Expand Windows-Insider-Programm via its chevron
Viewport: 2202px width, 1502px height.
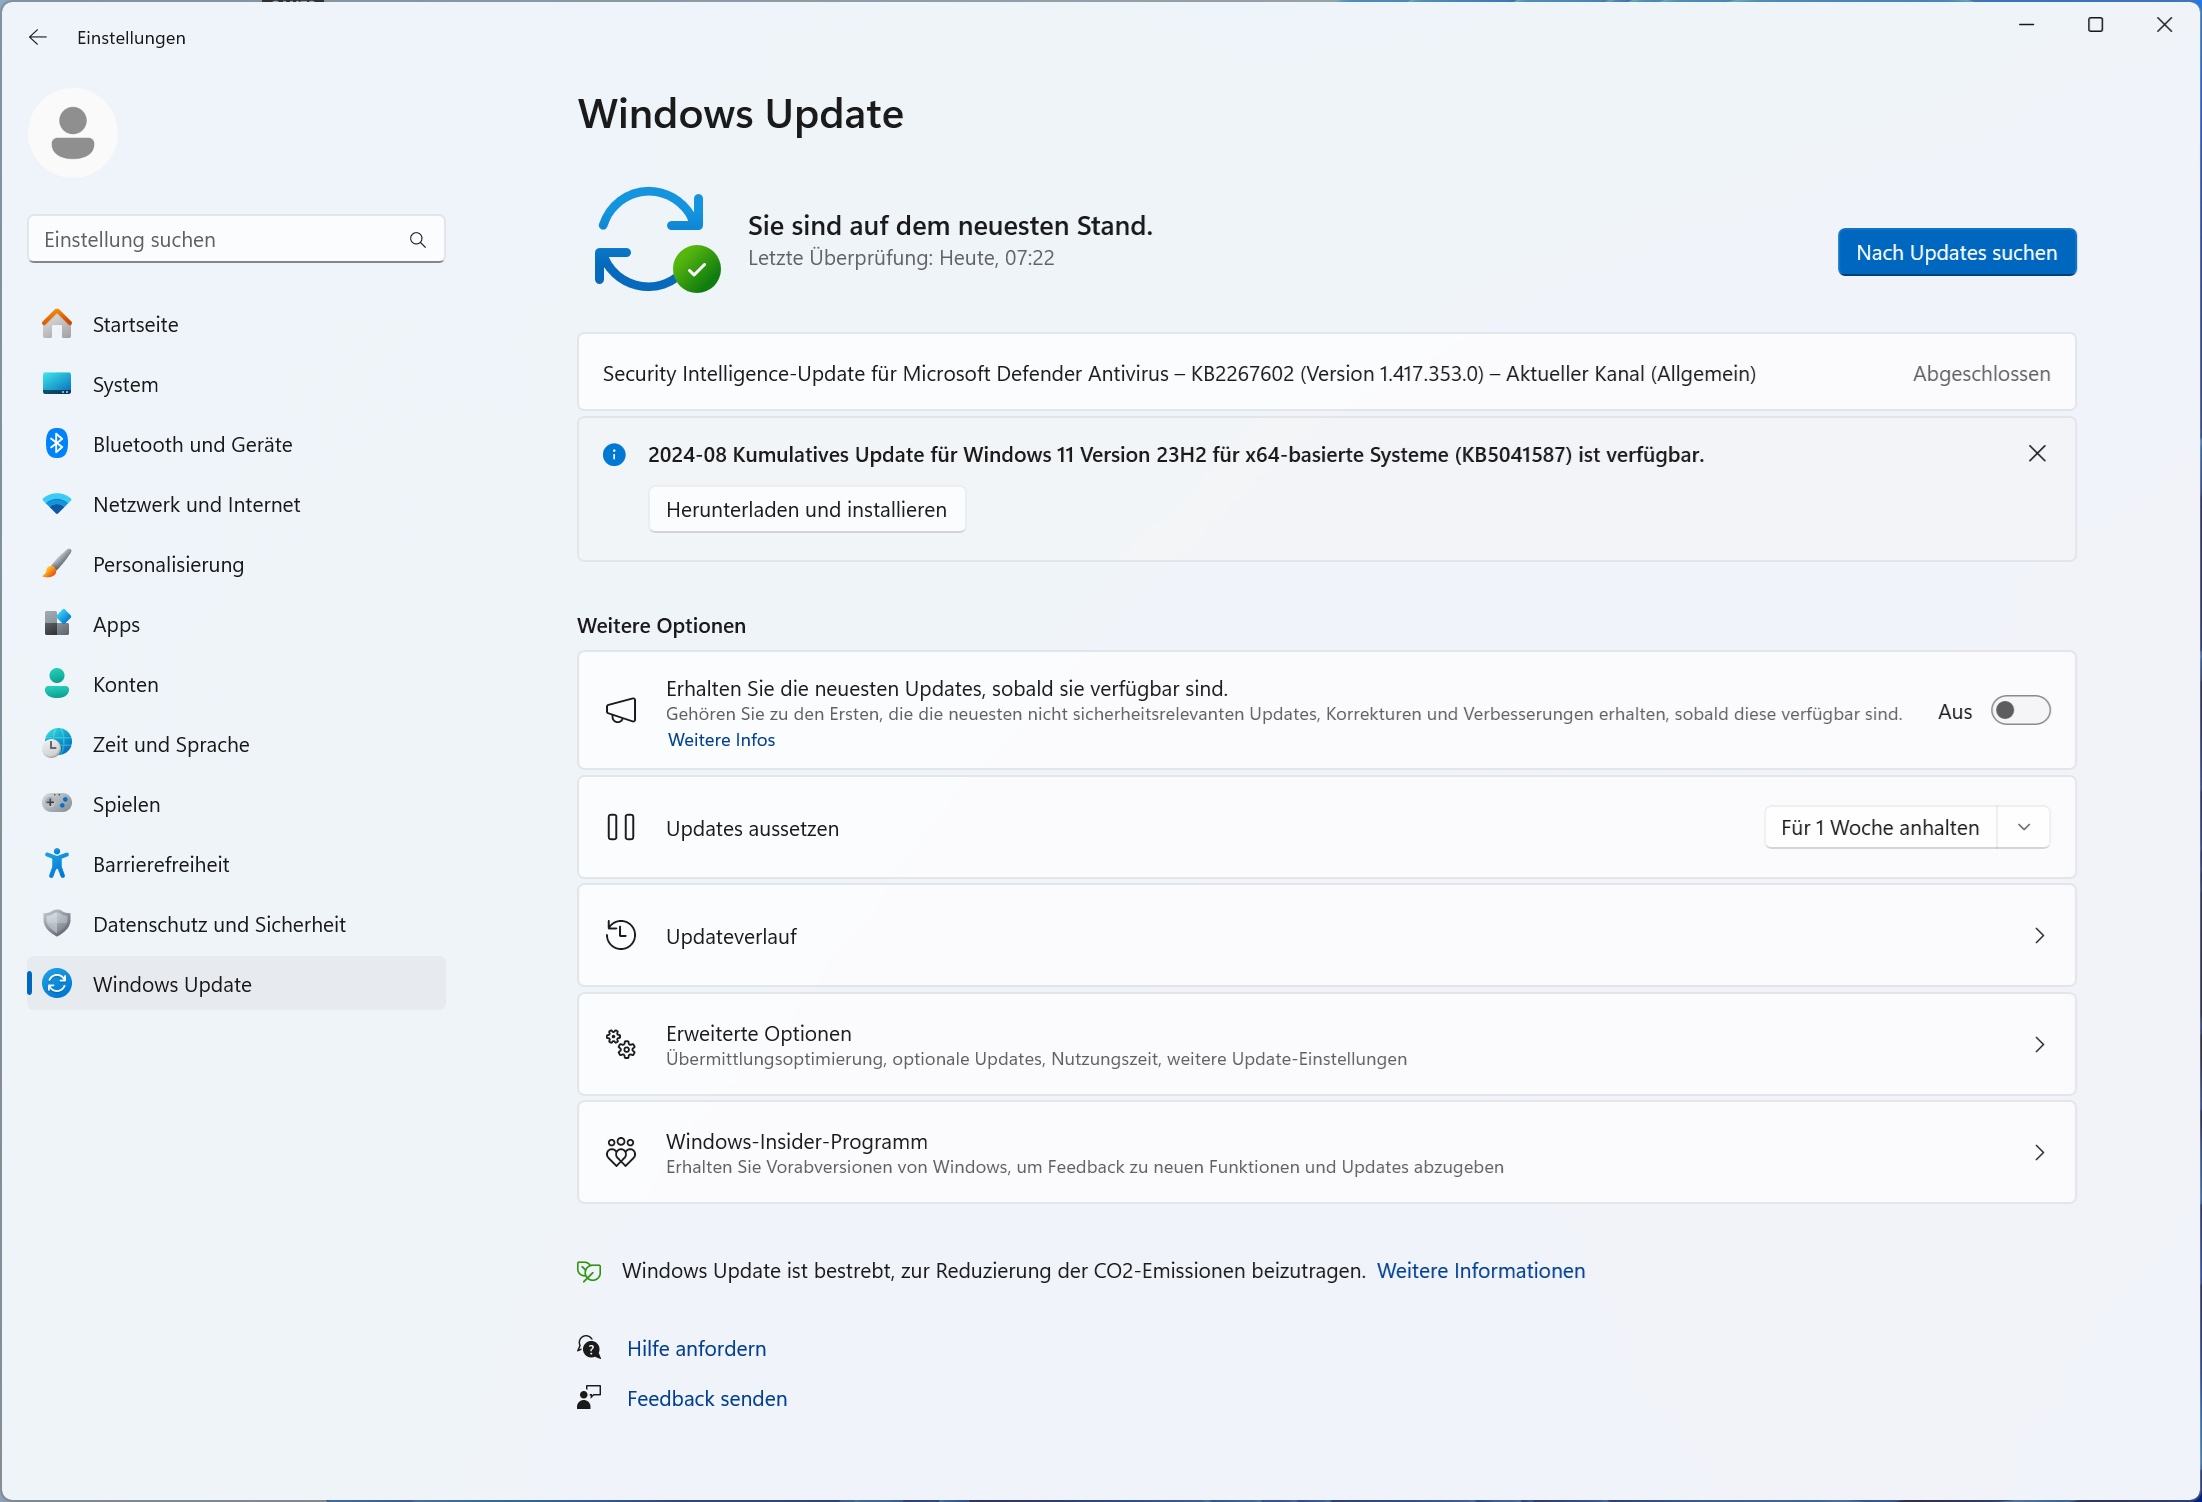click(x=2039, y=1153)
